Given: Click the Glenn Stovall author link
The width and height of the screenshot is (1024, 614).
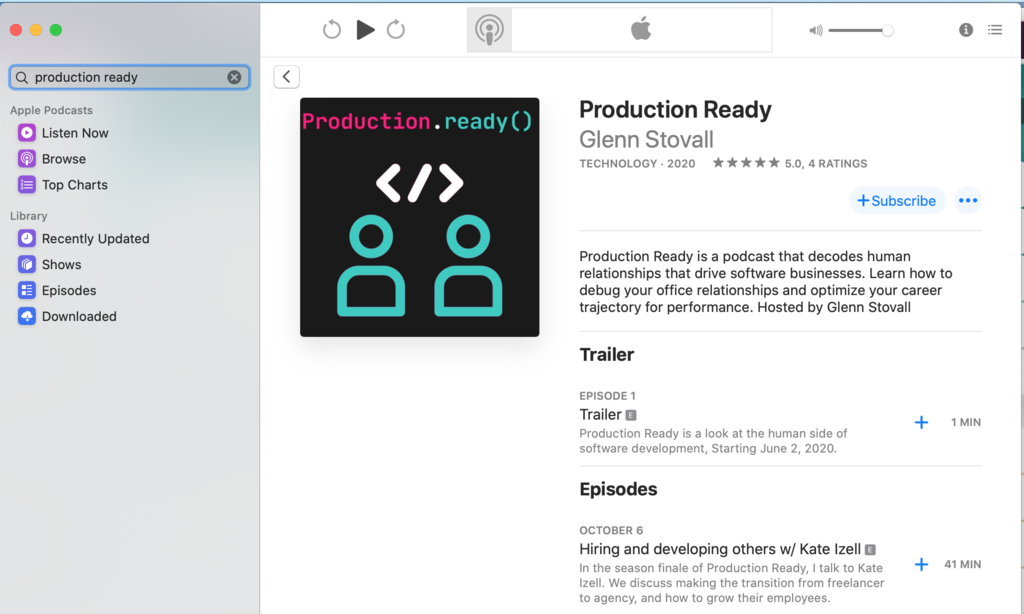Looking at the screenshot, I should pos(646,139).
